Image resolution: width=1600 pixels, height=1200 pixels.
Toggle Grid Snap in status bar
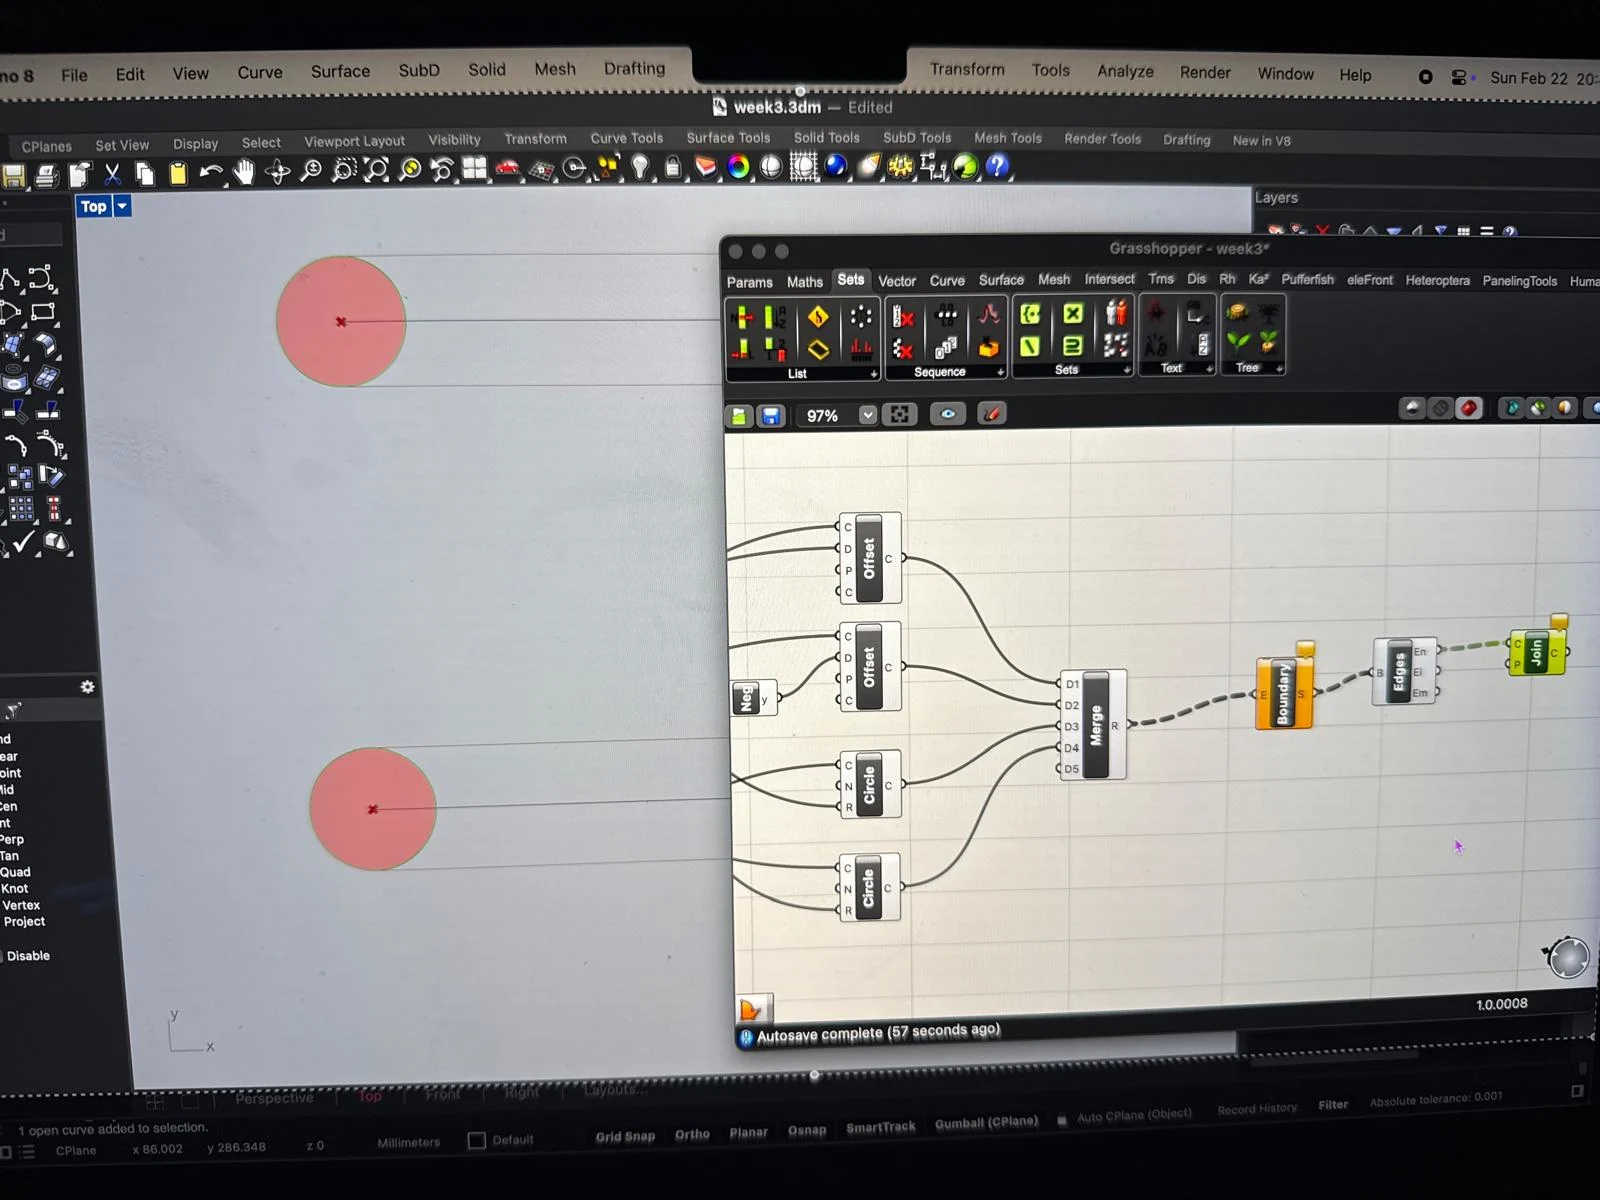pyautogui.click(x=625, y=1136)
